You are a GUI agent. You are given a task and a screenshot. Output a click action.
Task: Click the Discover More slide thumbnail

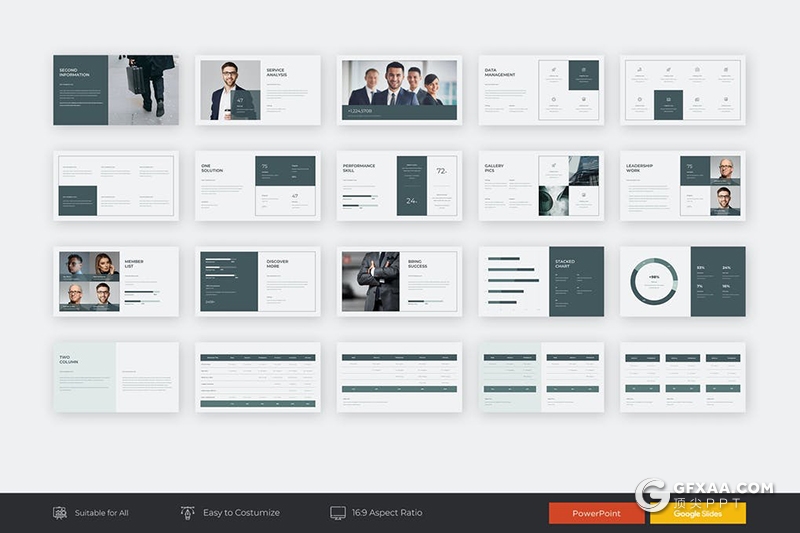tap(258, 281)
